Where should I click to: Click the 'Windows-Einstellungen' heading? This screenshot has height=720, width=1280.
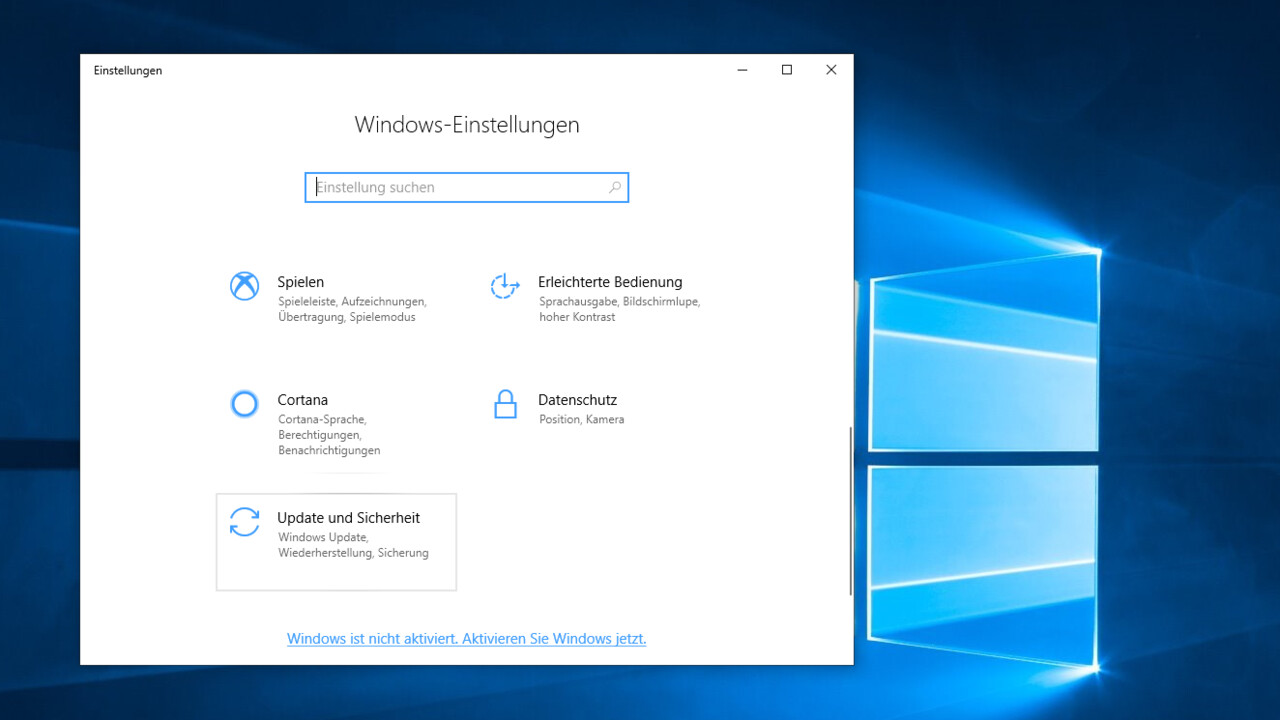point(467,125)
